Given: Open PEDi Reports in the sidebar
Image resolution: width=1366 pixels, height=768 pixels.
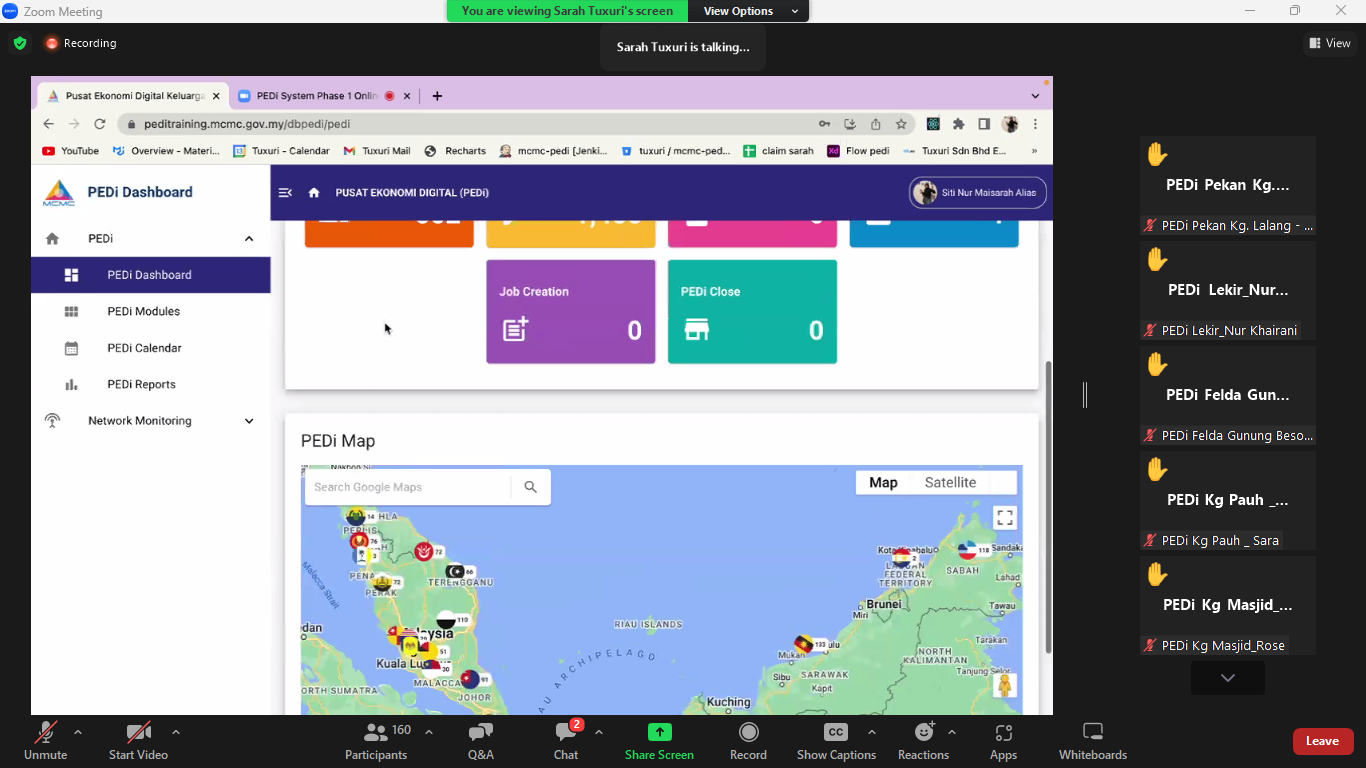Looking at the screenshot, I should tap(151, 384).
